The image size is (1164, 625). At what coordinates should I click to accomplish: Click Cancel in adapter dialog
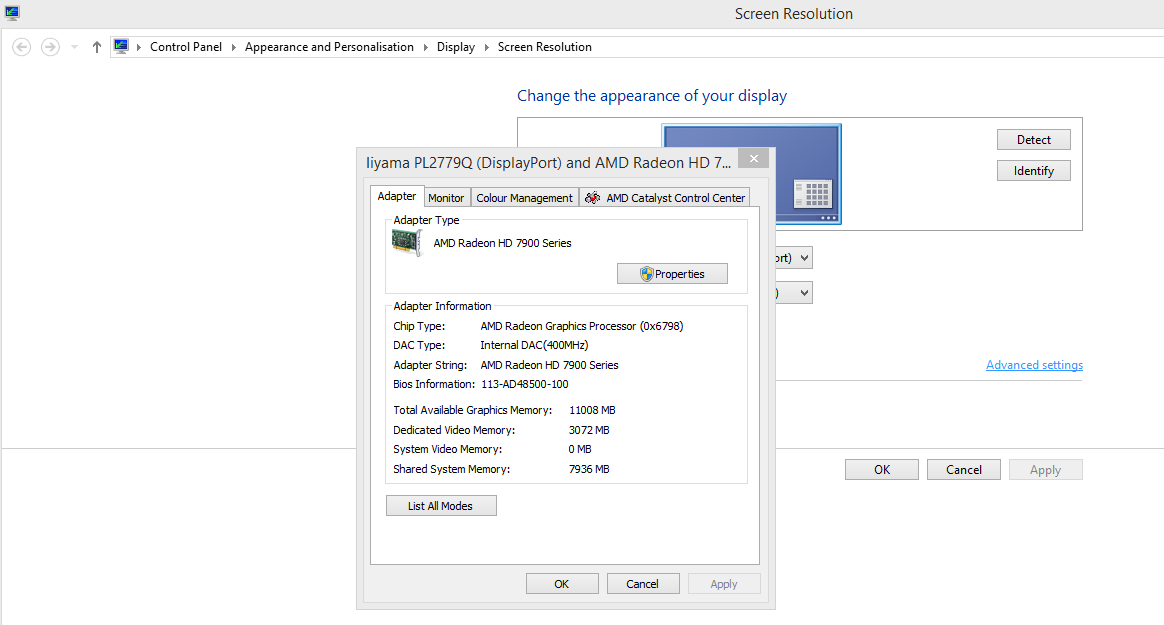point(643,583)
